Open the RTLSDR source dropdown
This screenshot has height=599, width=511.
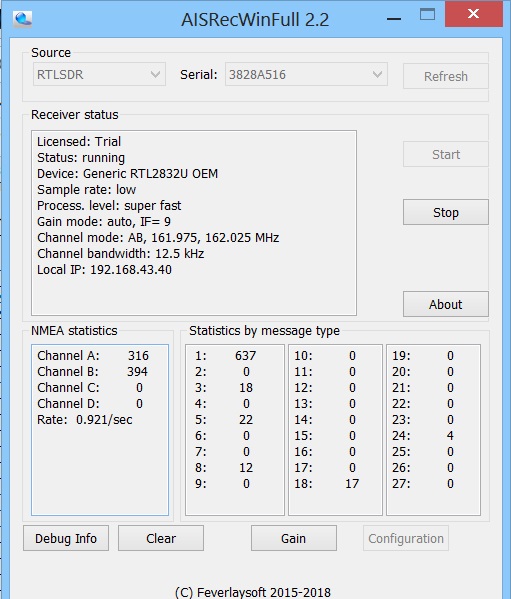click(x=99, y=74)
